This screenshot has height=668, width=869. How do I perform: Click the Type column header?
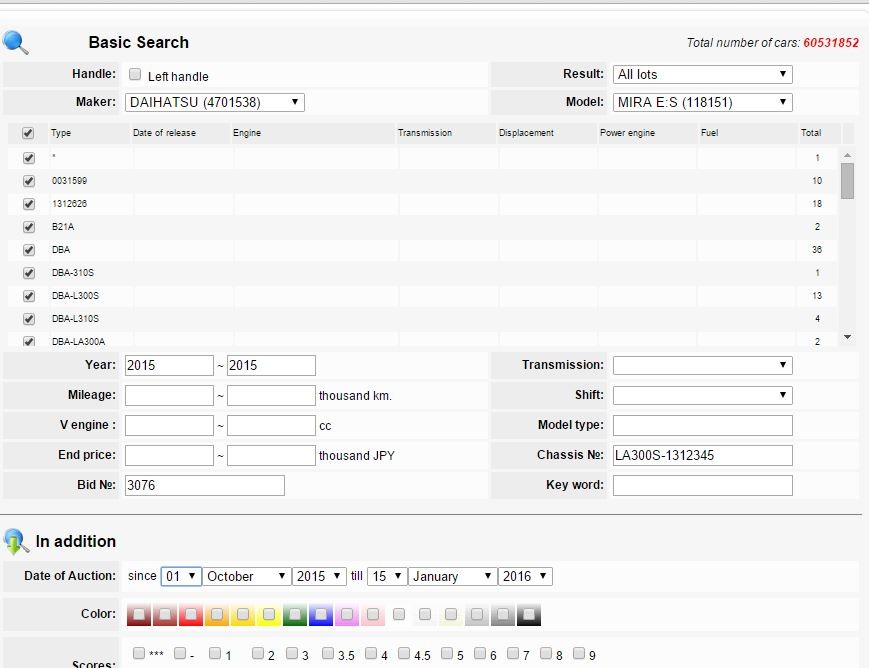point(61,133)
